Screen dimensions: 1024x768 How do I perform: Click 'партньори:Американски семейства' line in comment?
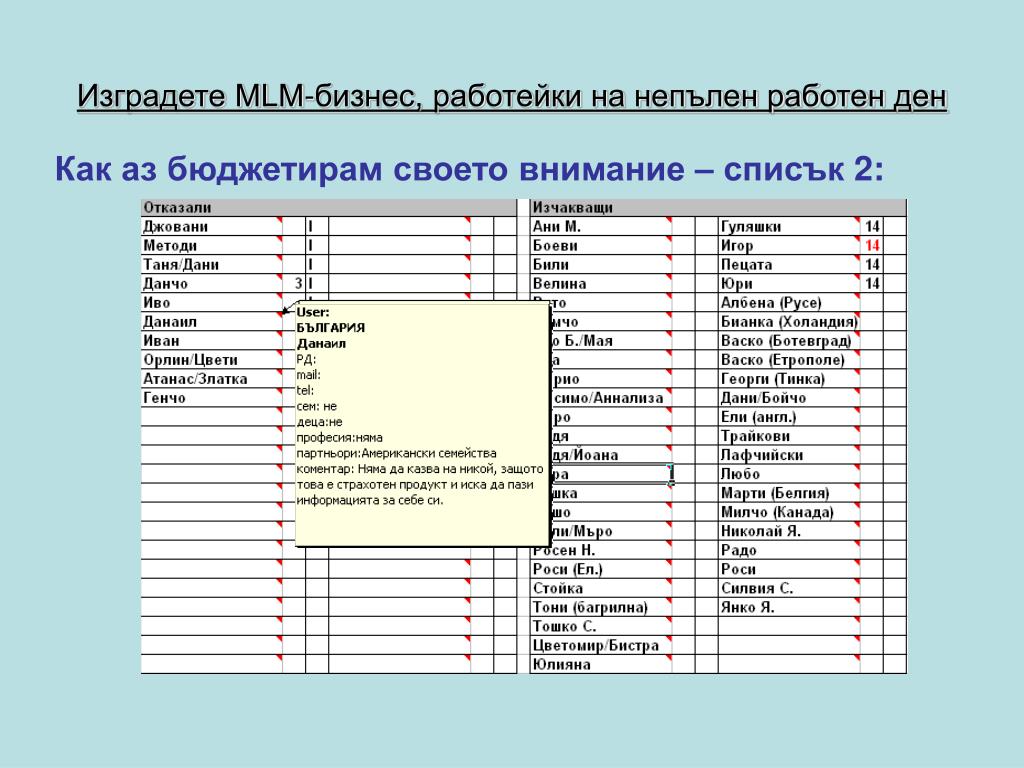(396, 453)
